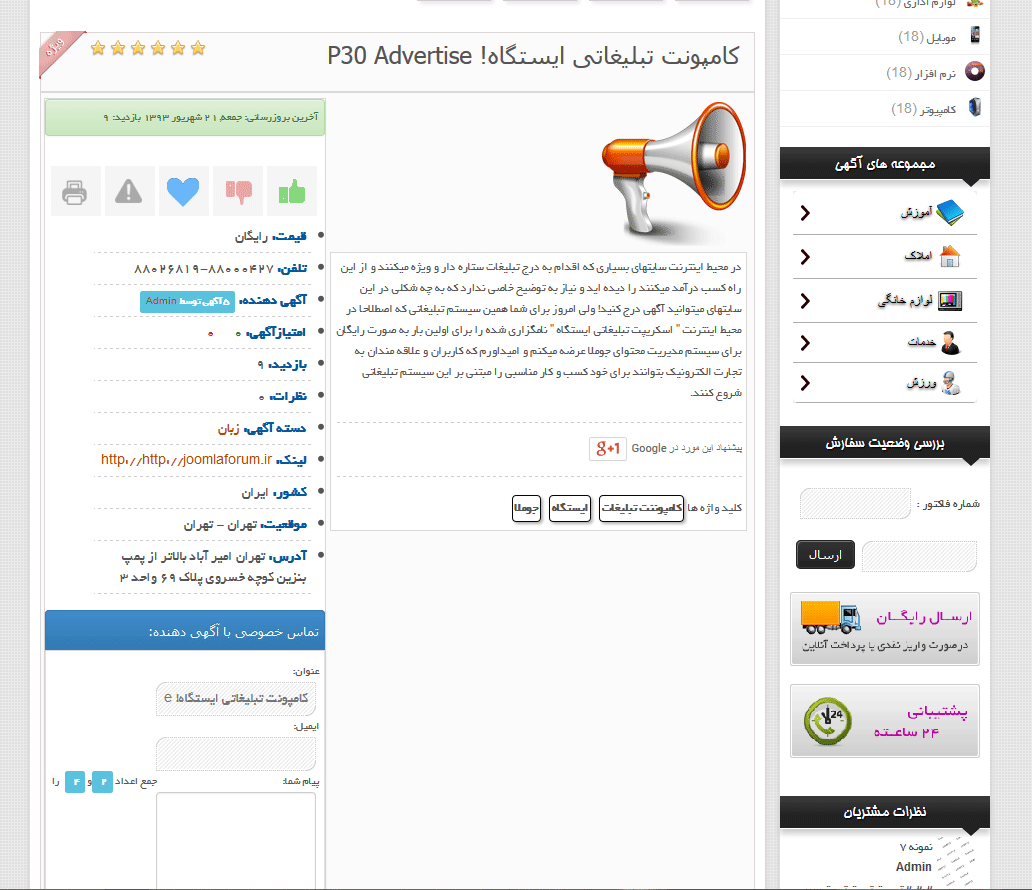Click the megaphone ad image
1032x890 pixels.
tap(673, 172)
